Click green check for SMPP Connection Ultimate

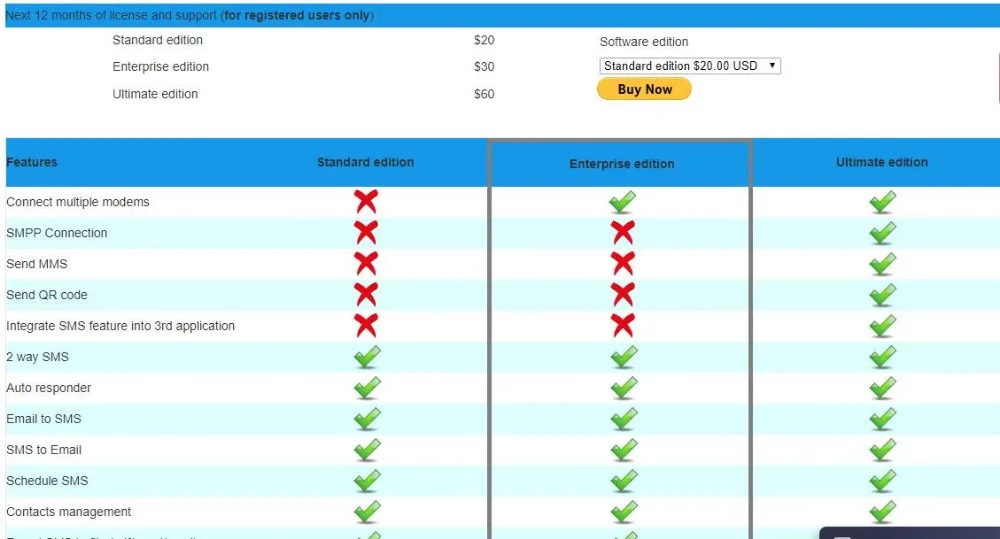(883, 232)
